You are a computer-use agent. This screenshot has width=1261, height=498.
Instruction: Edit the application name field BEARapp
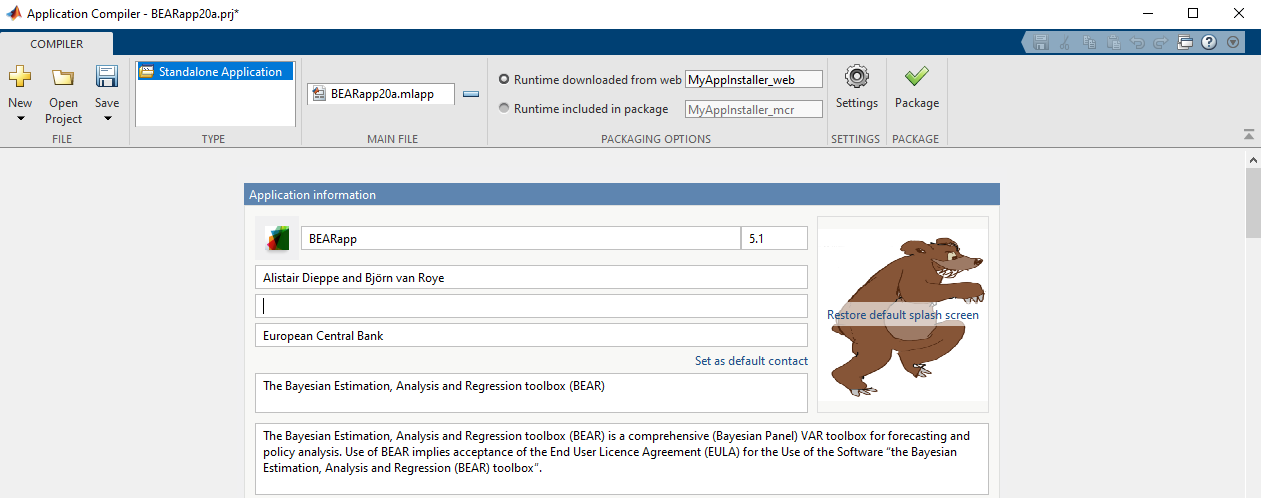(x=521, y=239)
